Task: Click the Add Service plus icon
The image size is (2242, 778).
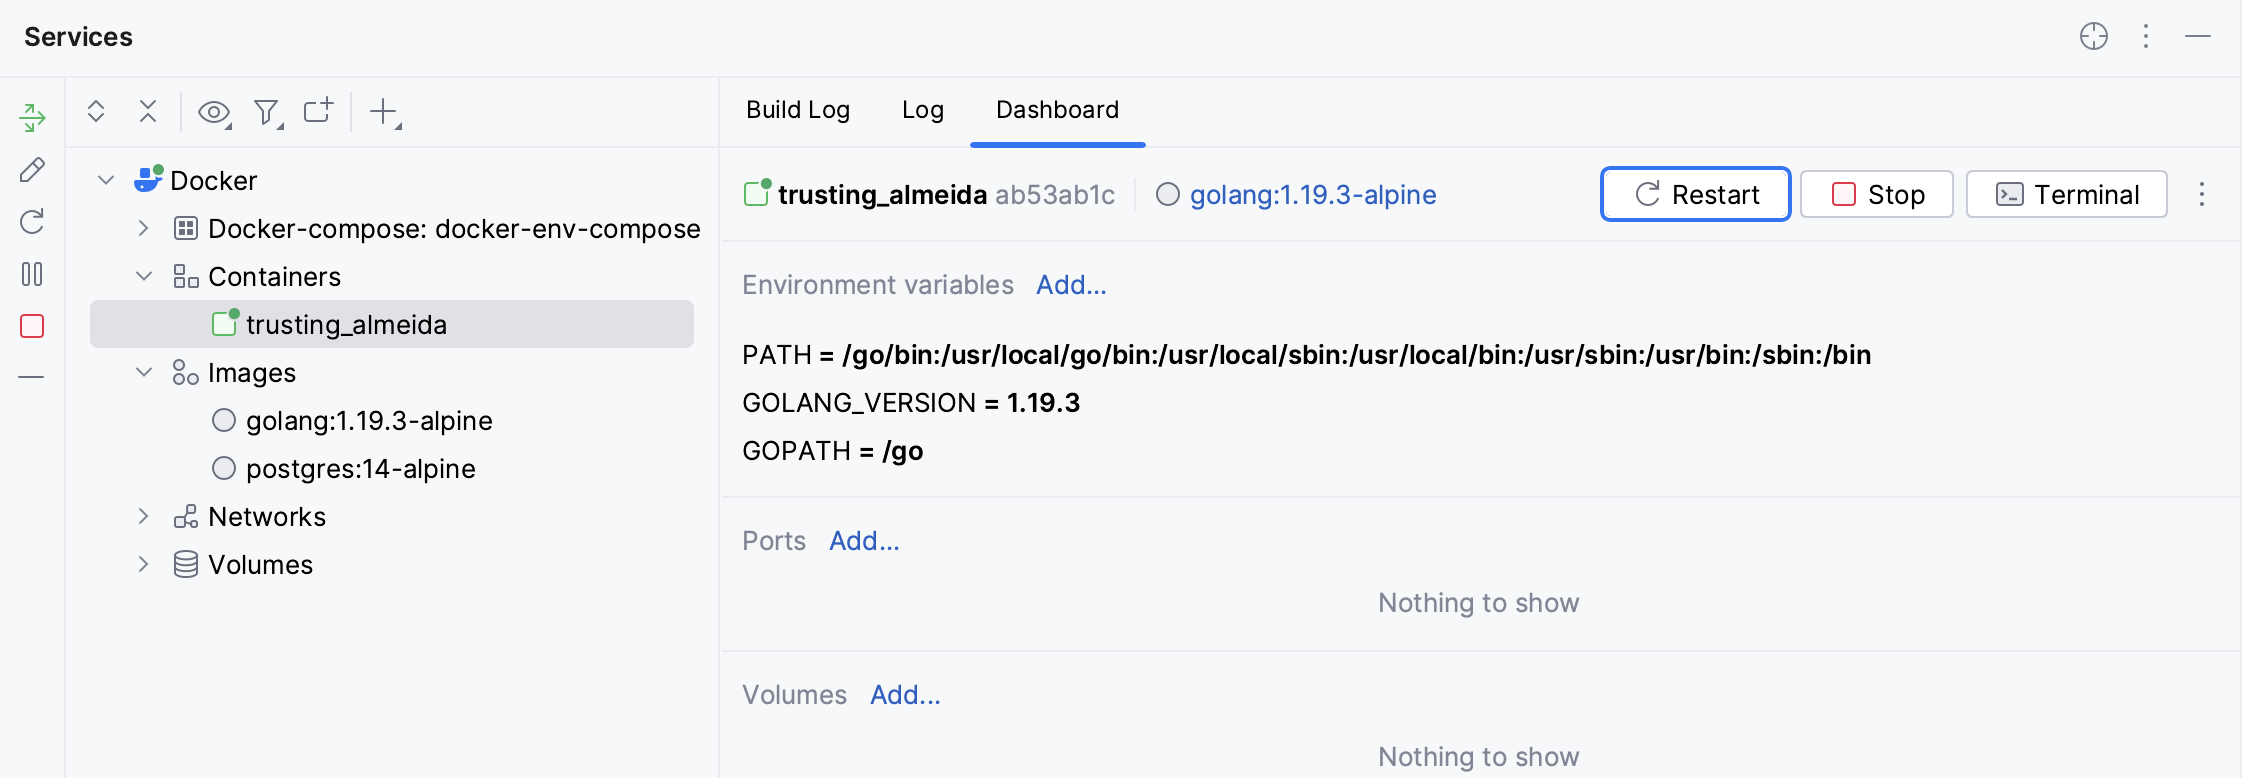Action: pos(384,111)
